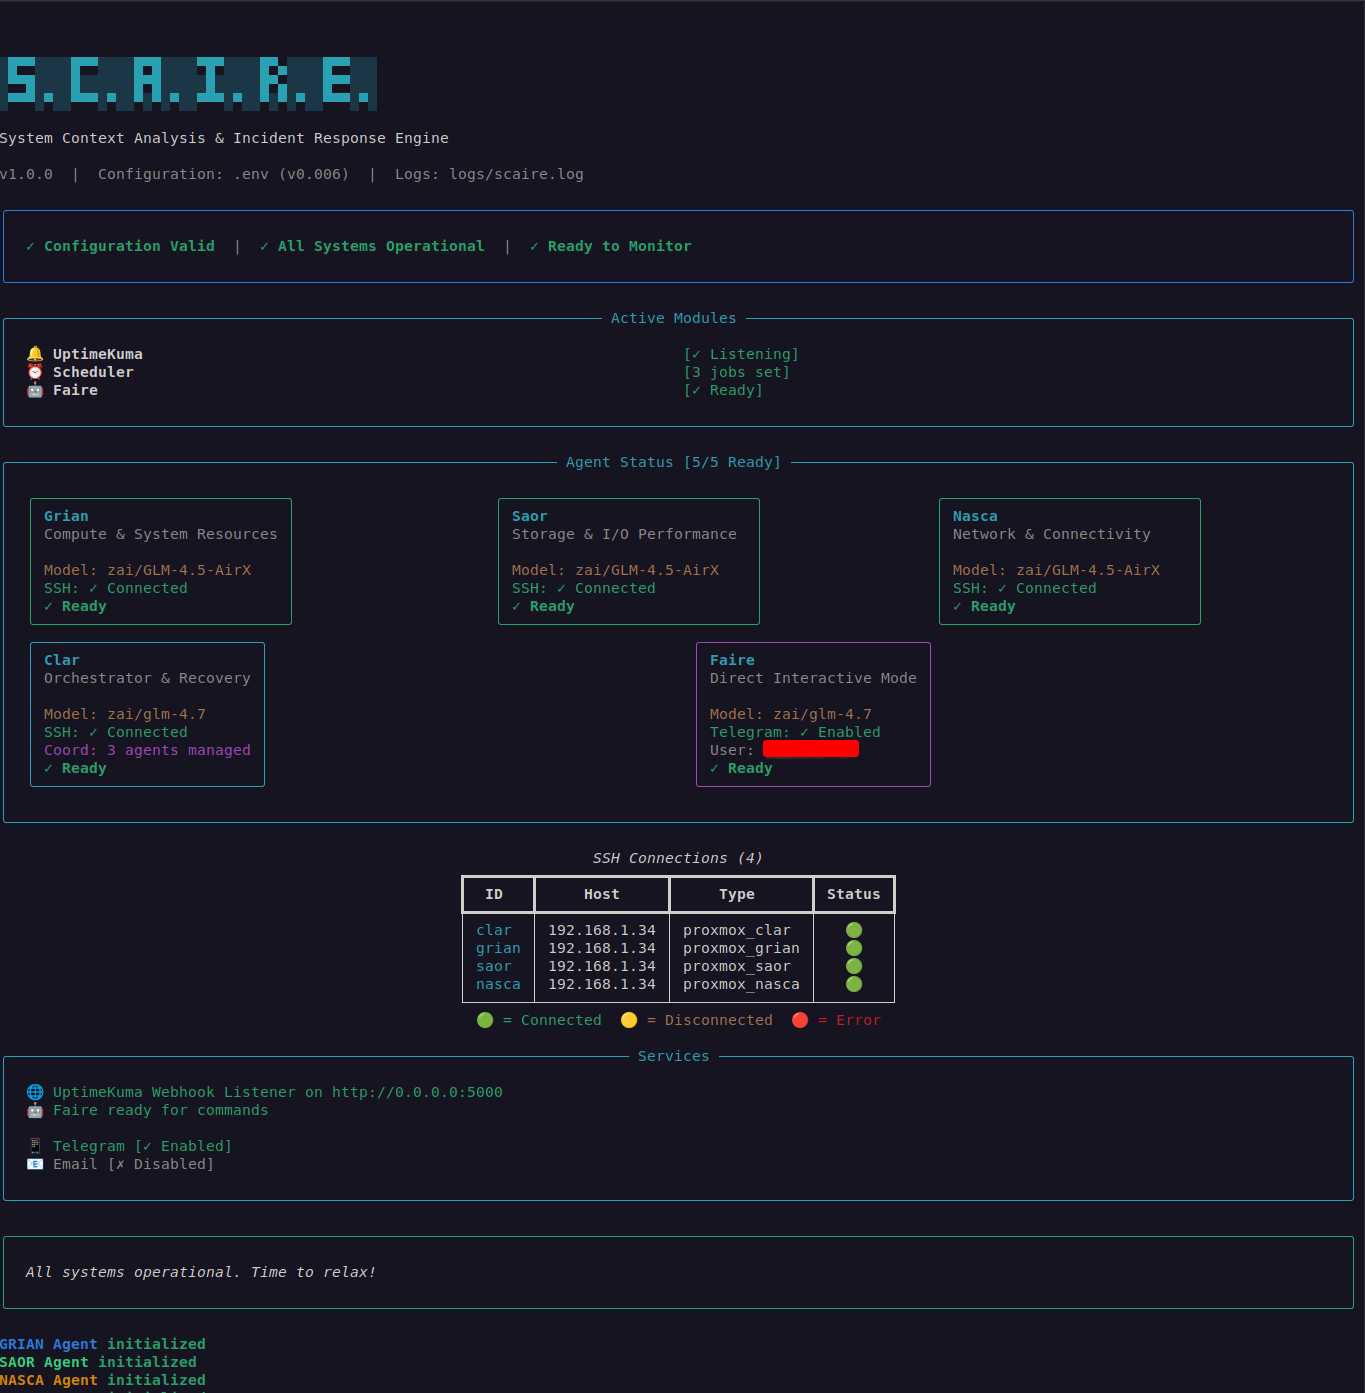Select the Scheduler alarm robot icon
Viewport: 1365px width, 1393px height.
tap(33, 371)
